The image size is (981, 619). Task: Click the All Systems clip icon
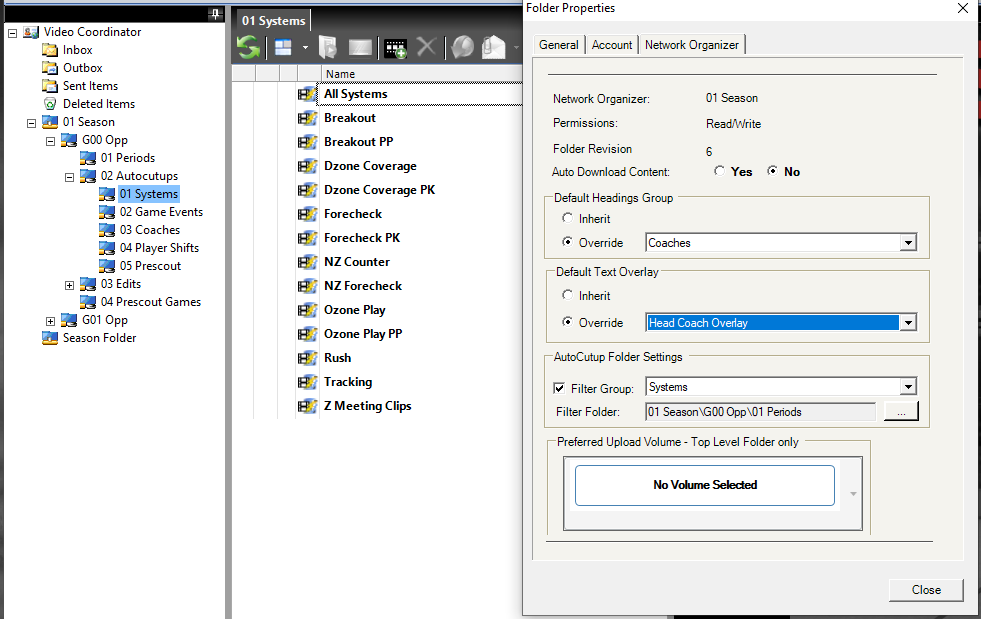click(x=307, y=94)
